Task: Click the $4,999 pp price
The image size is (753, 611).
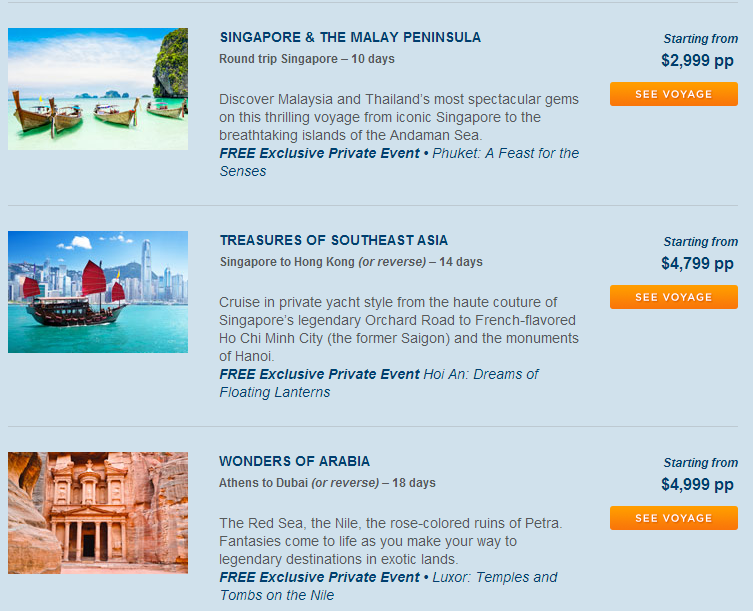Action: tap(697, 485)
